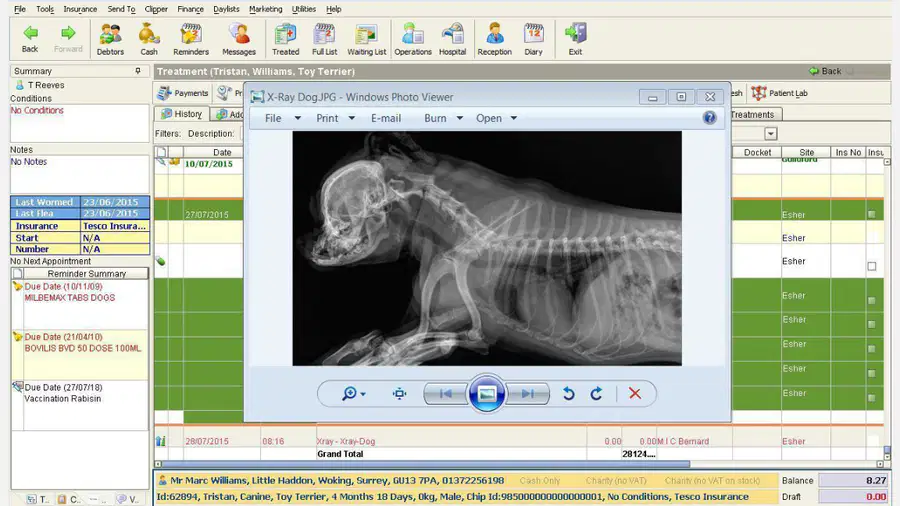Rotate the x-ray image clockwise

click(596, 394)
